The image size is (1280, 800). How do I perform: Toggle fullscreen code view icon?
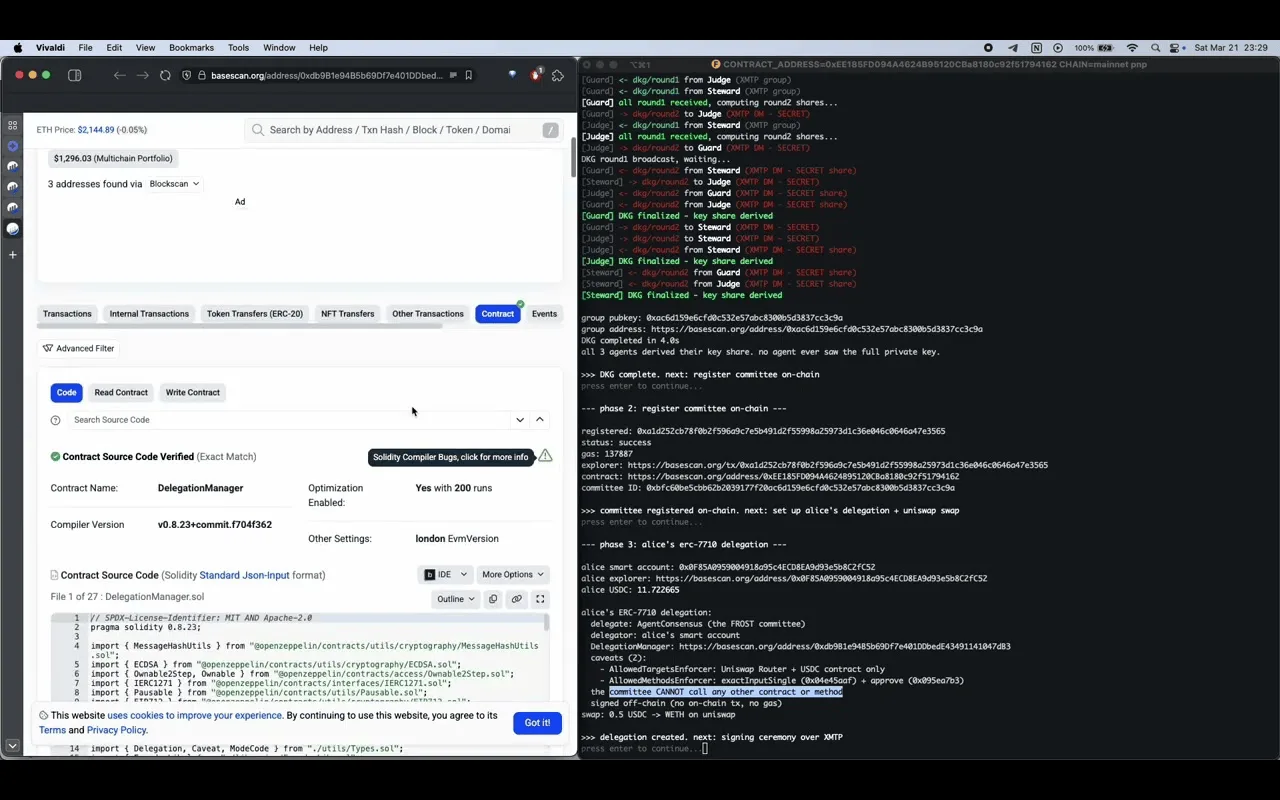tap(540, 599)
